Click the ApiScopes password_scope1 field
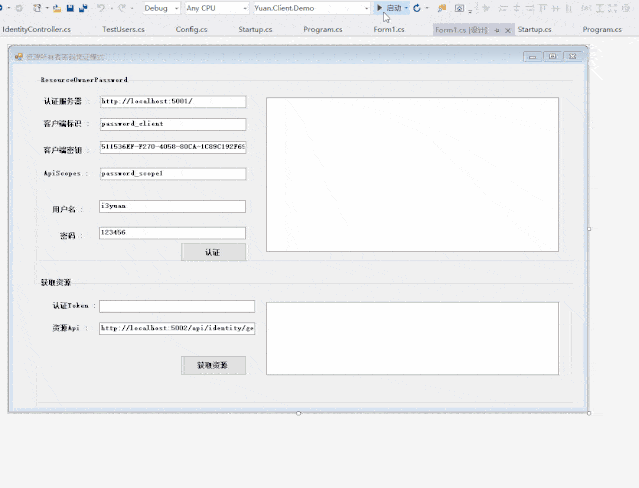The width and height of the screenshot is (639, 488). tap(172, 174)
